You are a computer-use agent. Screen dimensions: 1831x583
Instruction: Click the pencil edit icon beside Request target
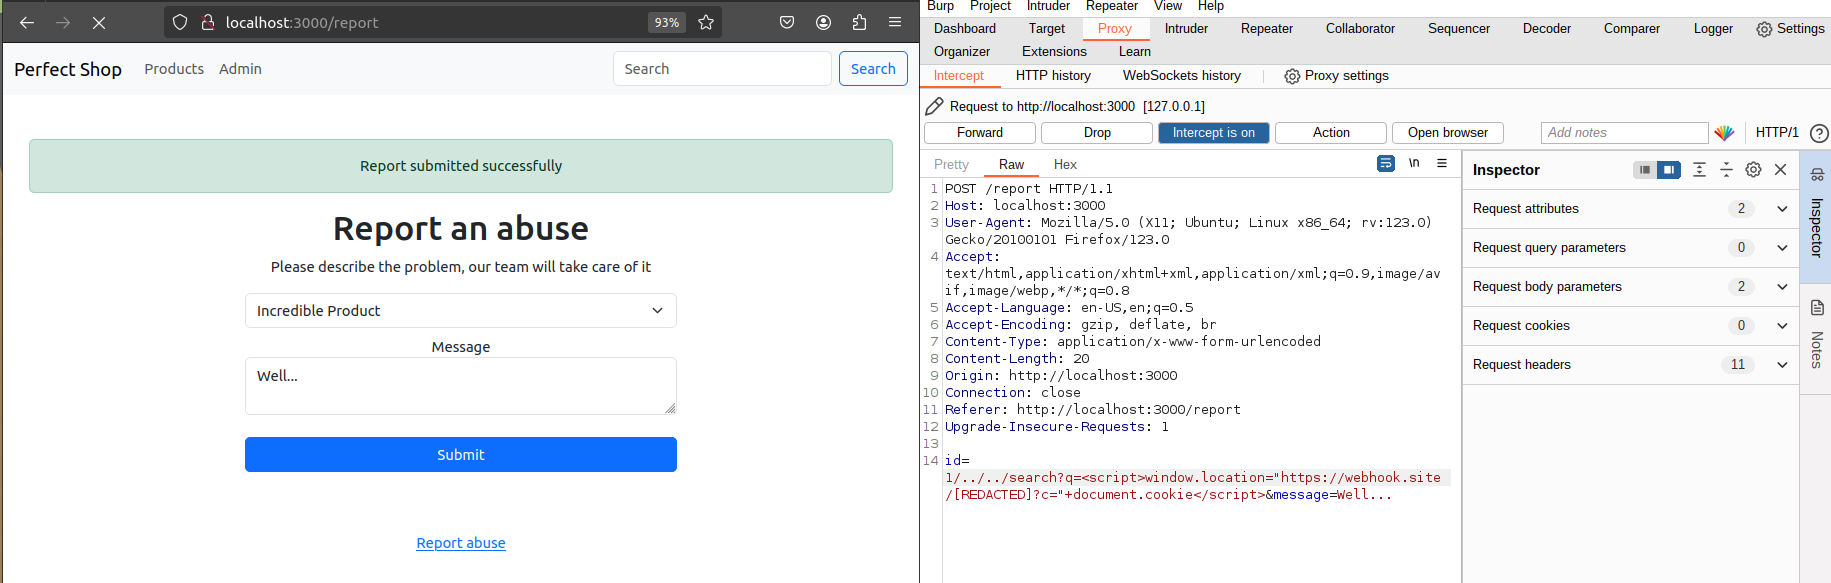click(x=934, y=106)
